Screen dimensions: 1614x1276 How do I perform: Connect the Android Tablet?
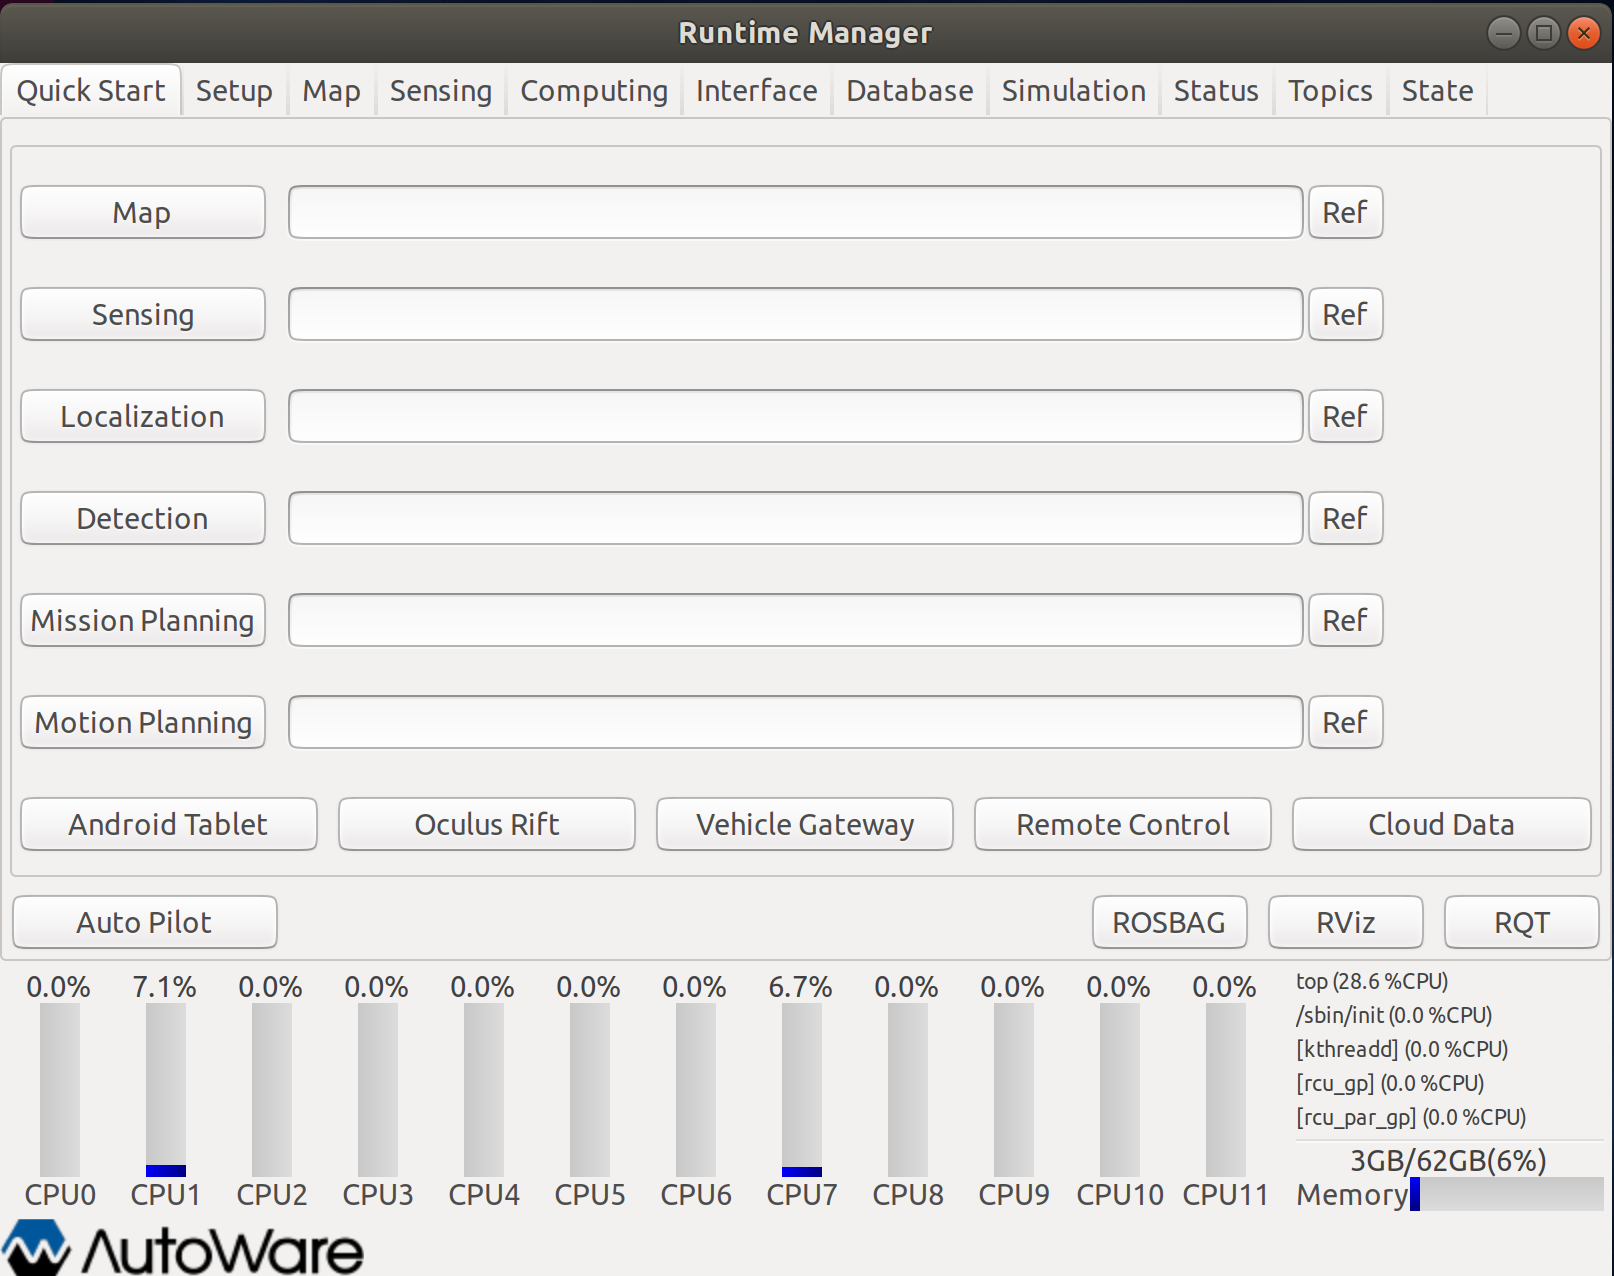tap(167, 824)
